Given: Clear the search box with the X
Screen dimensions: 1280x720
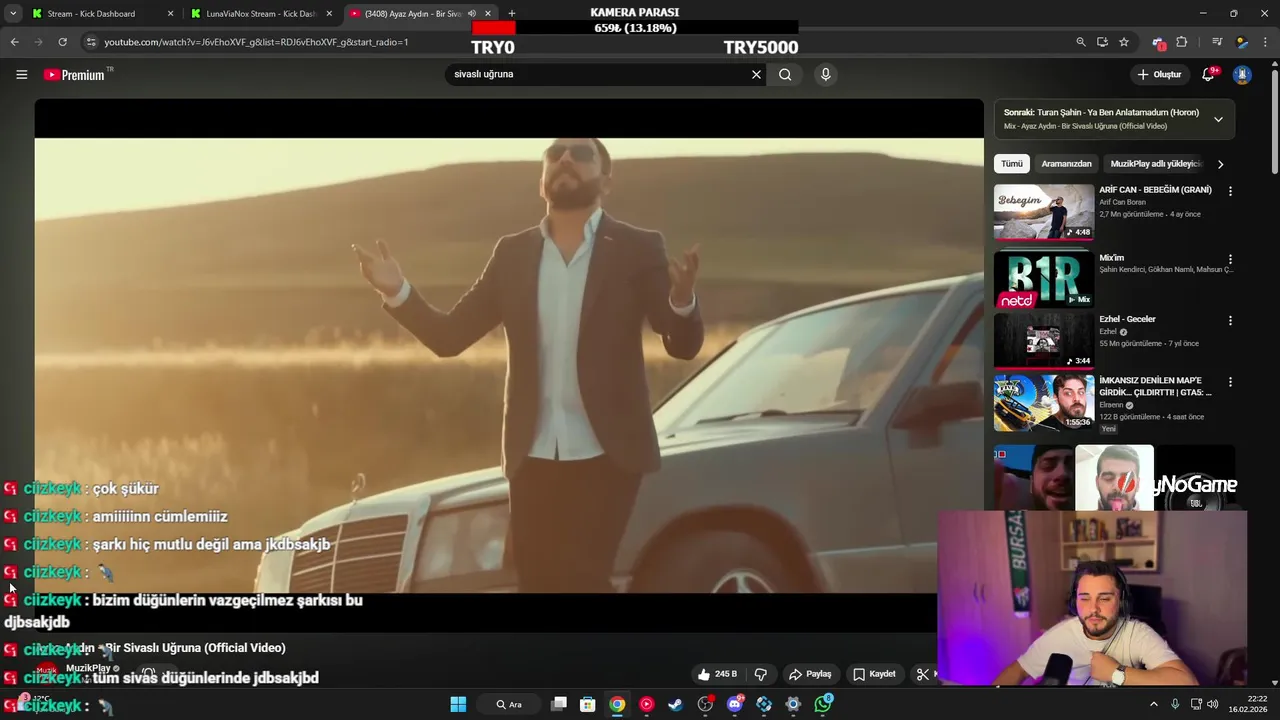Looking at the screenshot, I should click(x=756, y=74).
